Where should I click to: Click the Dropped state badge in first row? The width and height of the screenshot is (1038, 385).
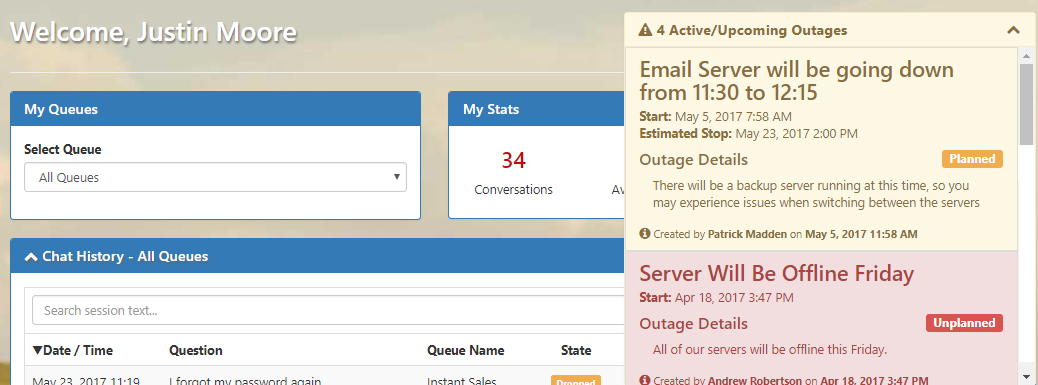pyautogui.click(x=576, y=381)
